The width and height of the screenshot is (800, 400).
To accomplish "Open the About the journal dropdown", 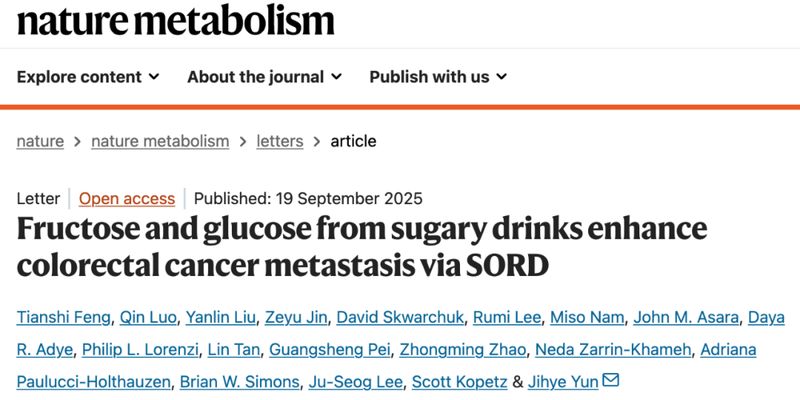I will point(264,77).
